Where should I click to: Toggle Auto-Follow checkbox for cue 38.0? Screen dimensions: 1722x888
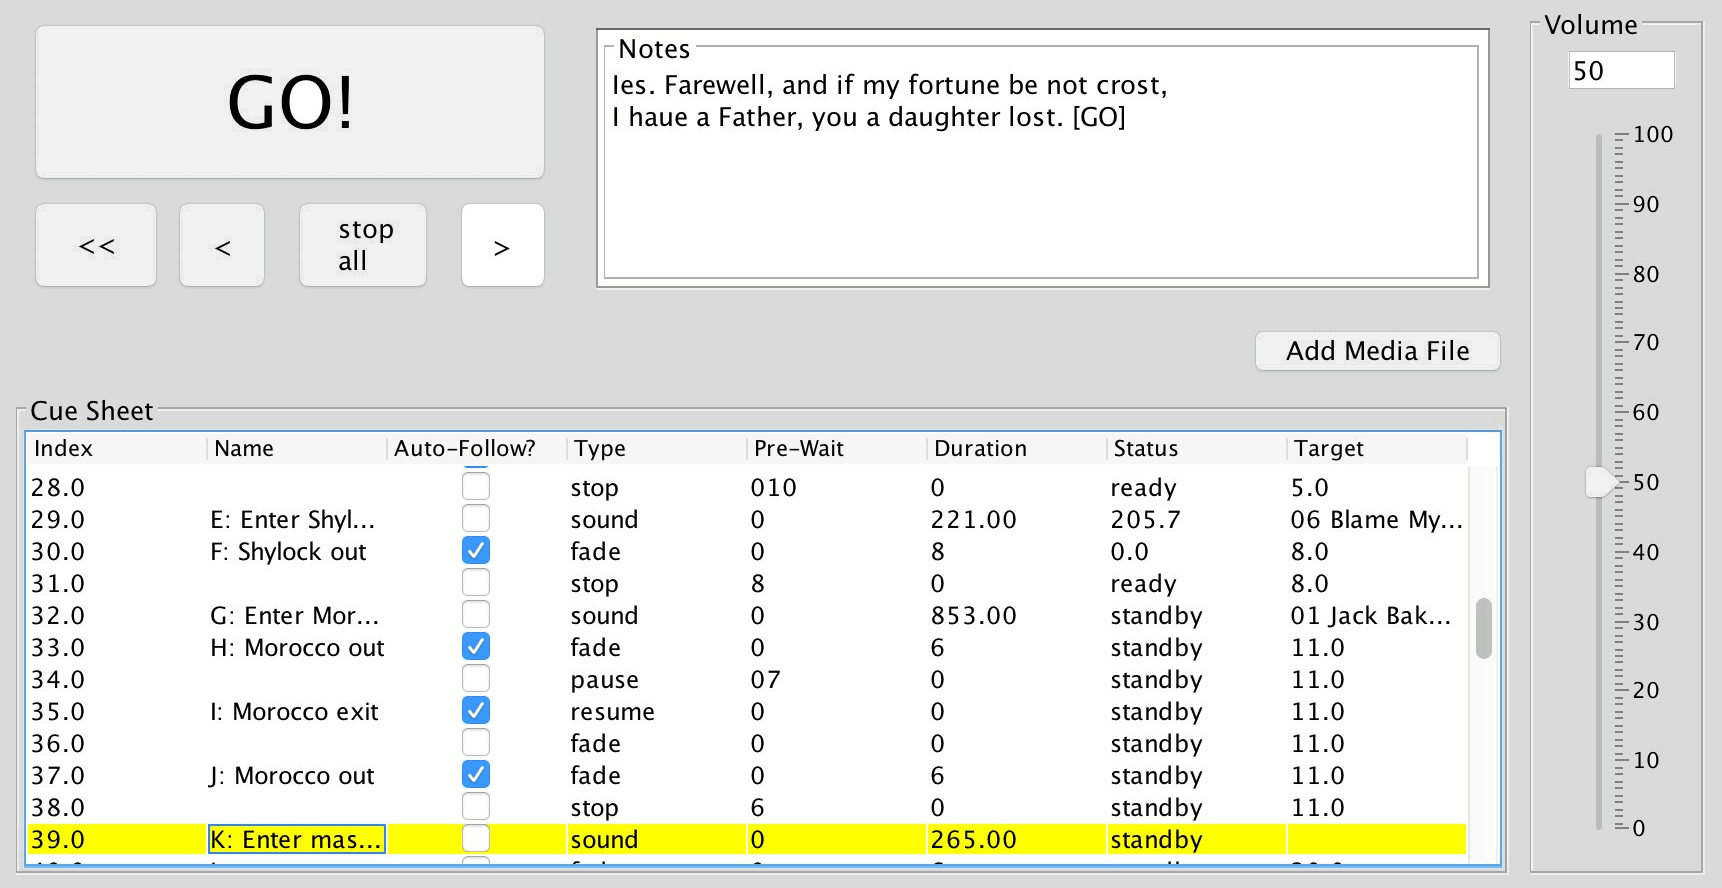(476, 807)
